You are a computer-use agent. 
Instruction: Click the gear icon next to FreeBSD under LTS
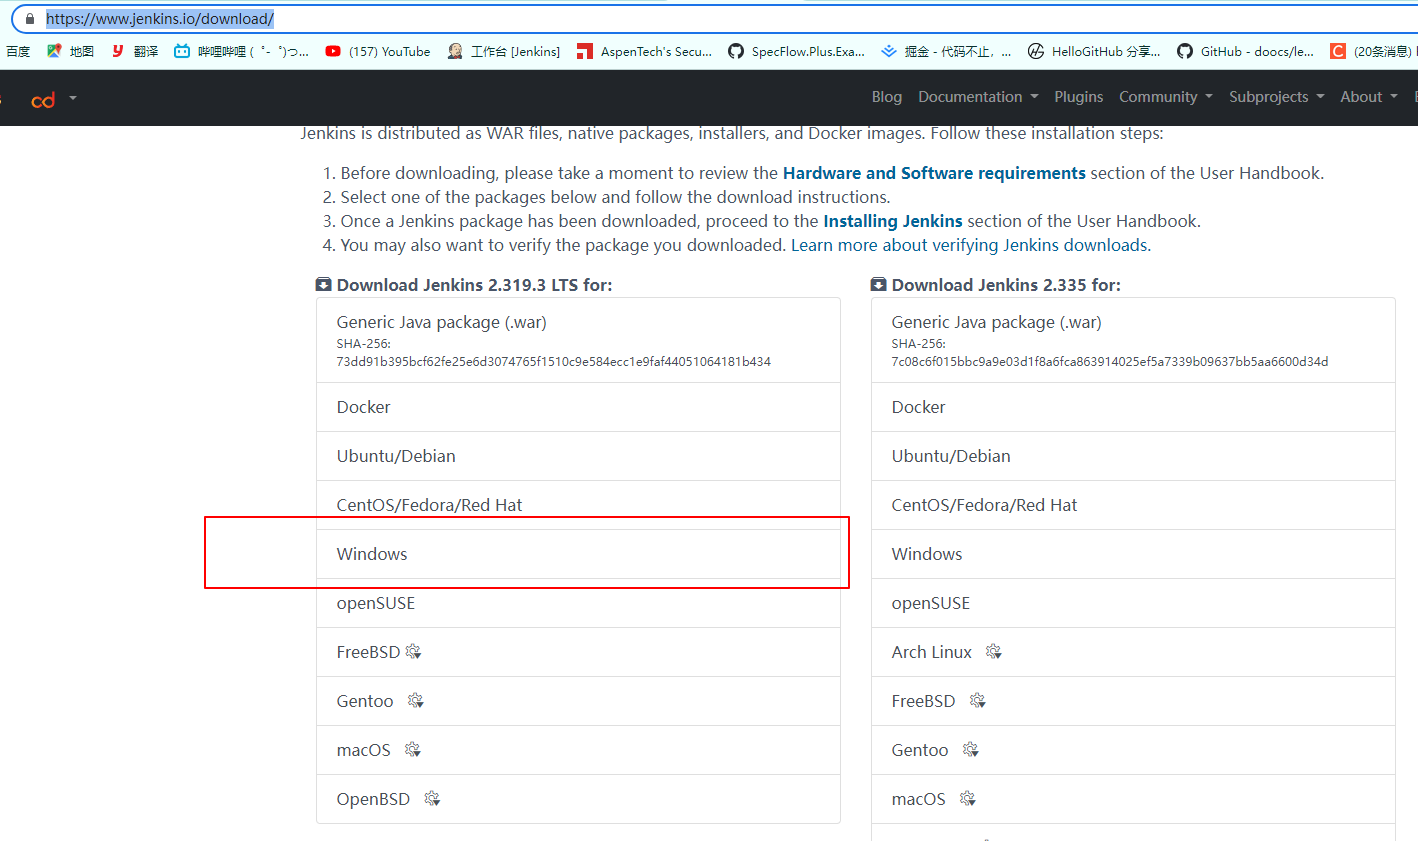[x=413, y=652]
